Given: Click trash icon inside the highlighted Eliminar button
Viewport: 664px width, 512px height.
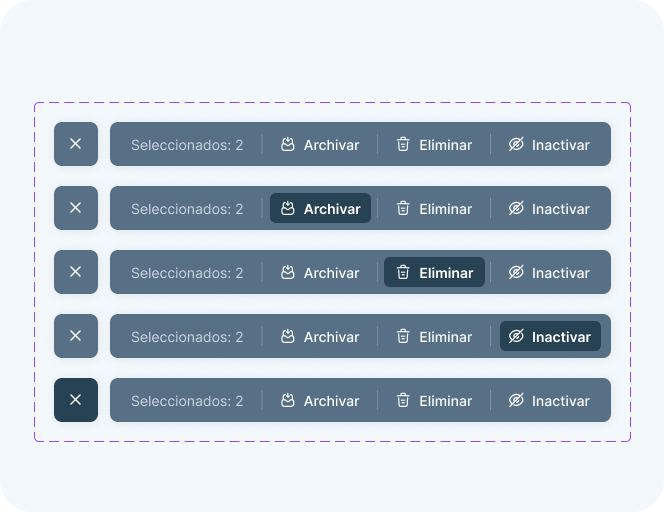Looking at the screenshot, I should point(403,272).
